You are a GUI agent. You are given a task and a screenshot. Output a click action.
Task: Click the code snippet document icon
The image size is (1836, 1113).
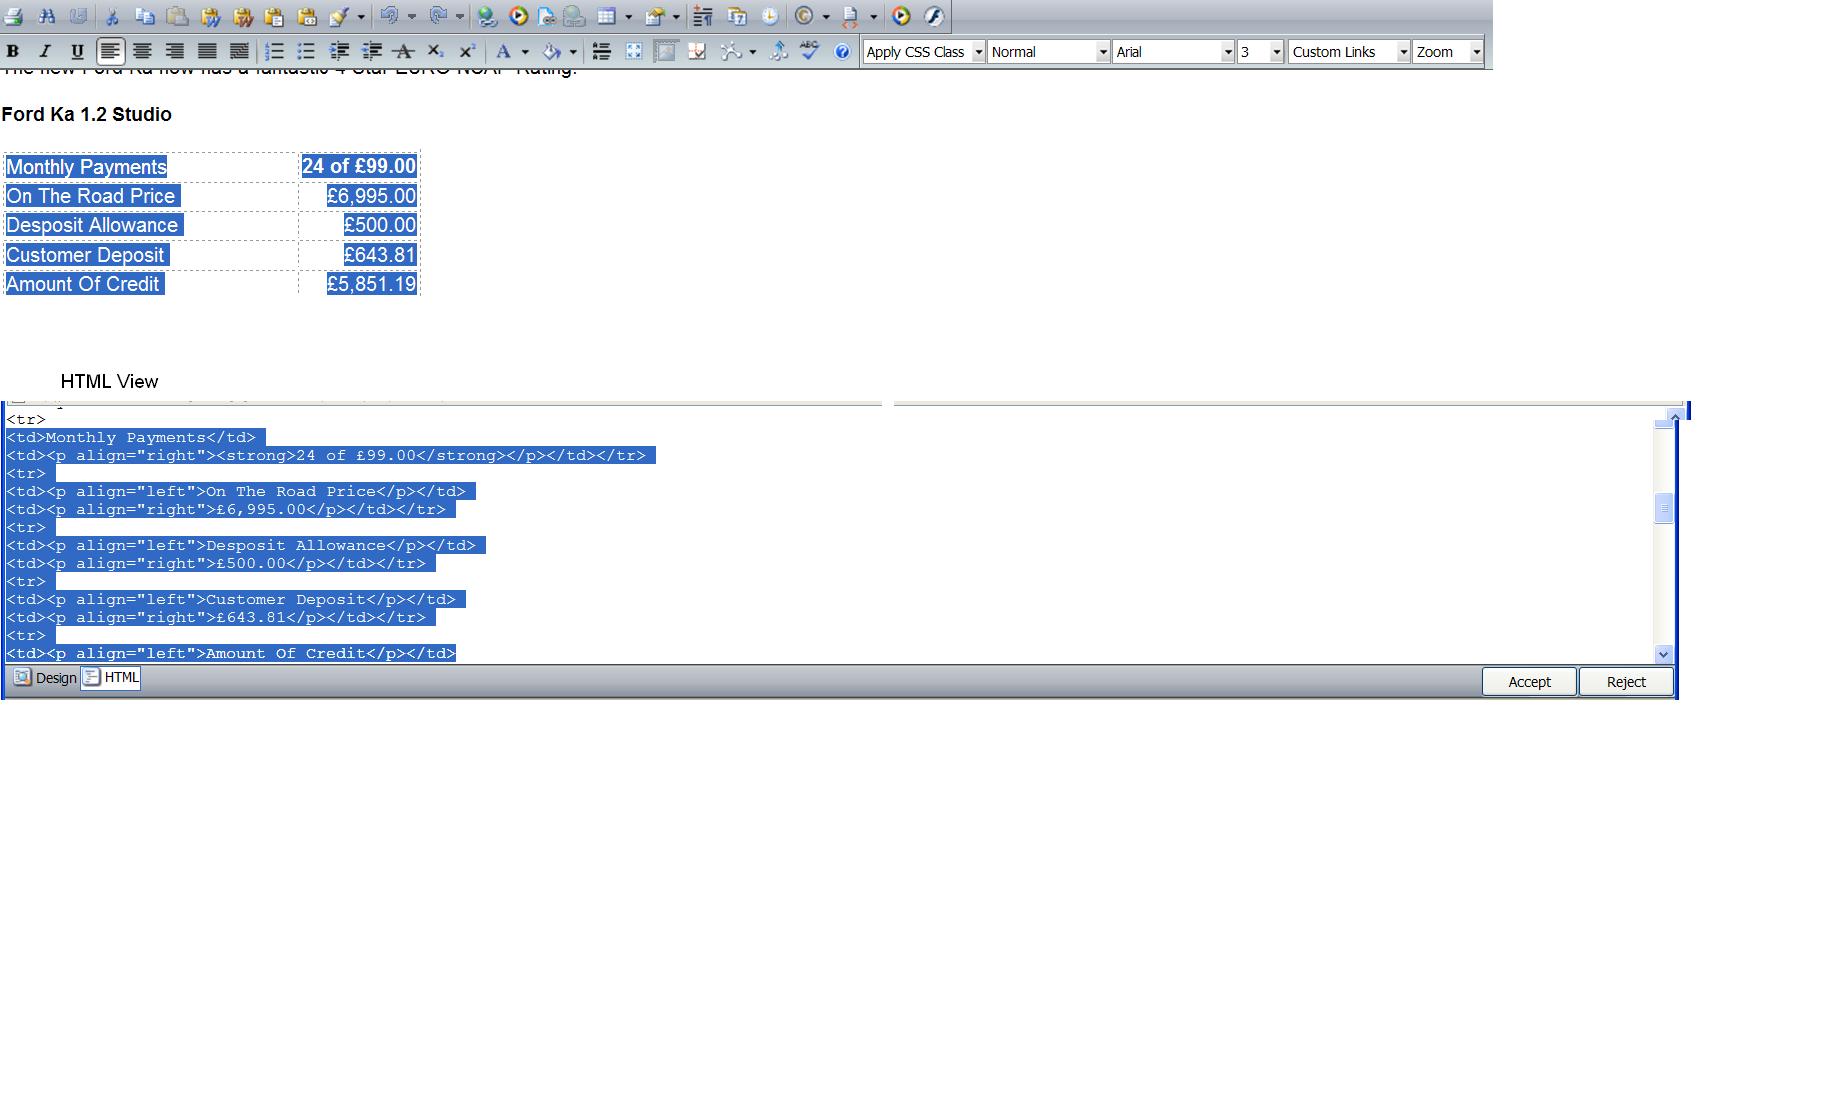click(x=851, y=16)
